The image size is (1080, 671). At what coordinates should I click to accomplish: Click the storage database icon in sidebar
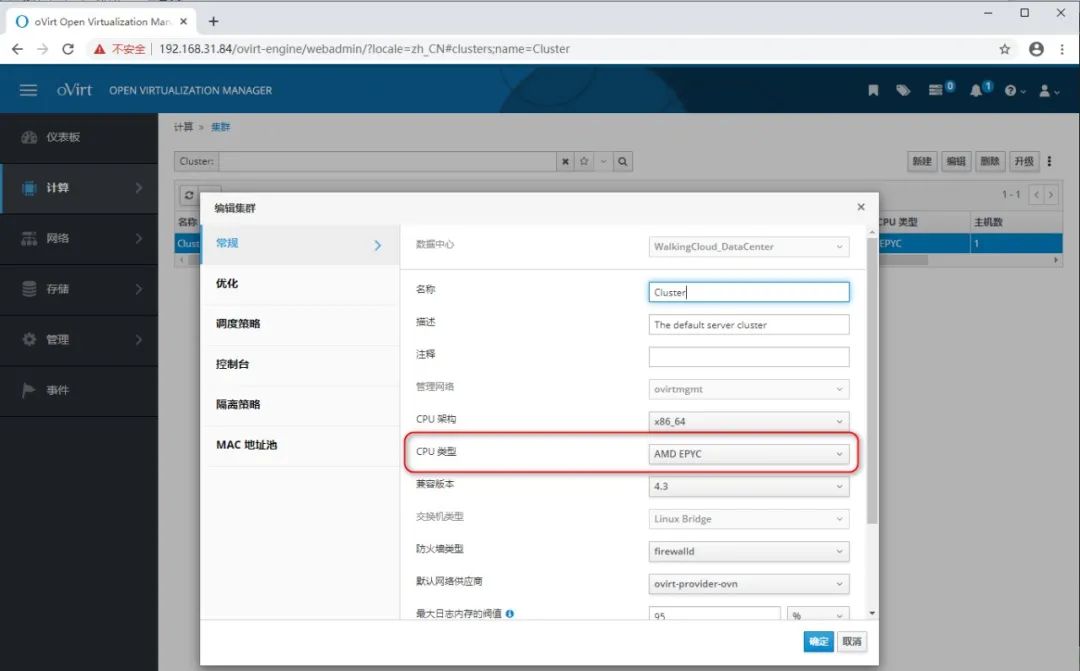click(29, 289)
